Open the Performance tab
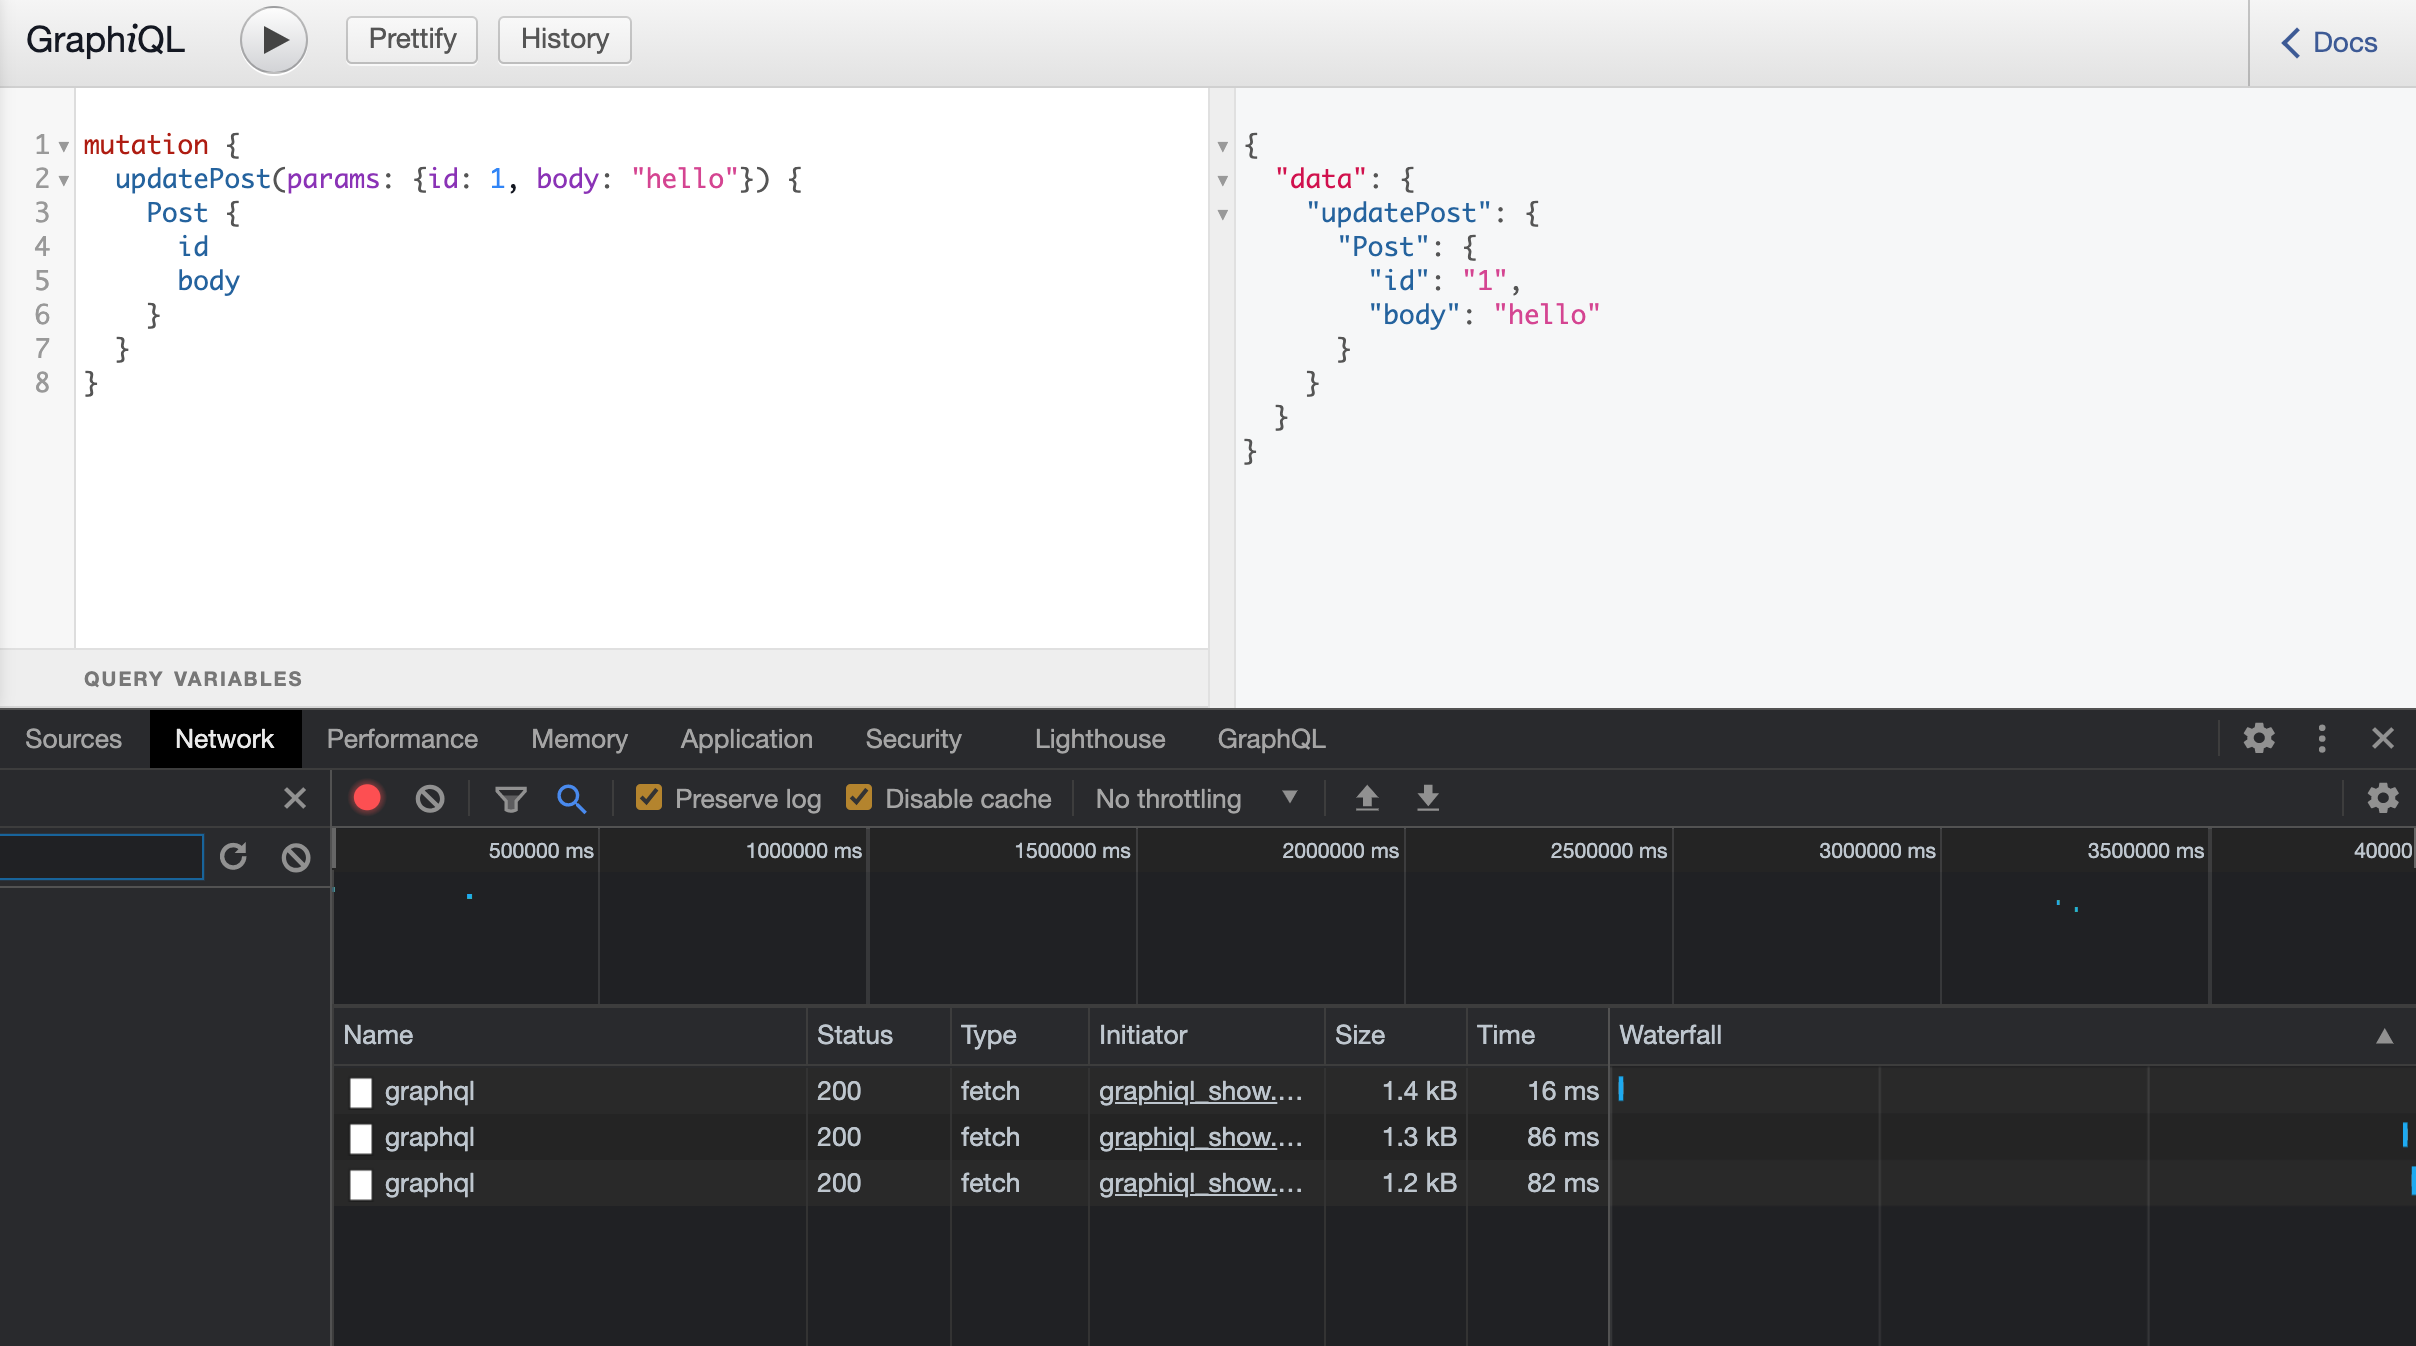The width and height of the screenshot is (2416, 1346). pos(402,739)
